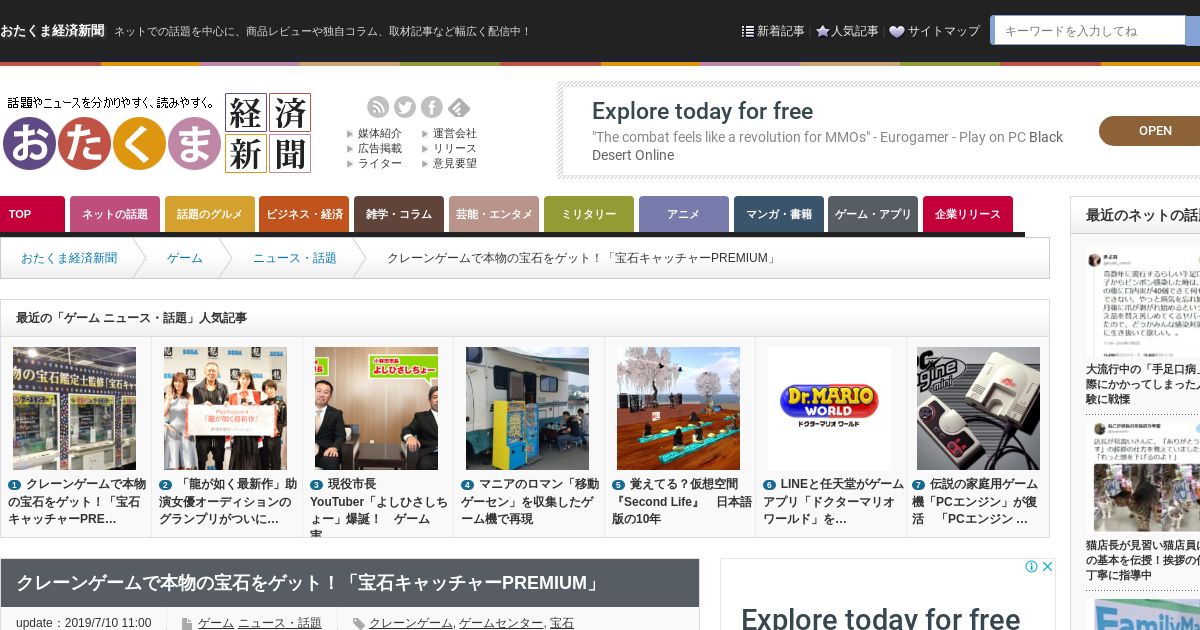1200x630 pixels.
Task: Click tag icon beside クレーンゲーム
Action: coord(358,623)
